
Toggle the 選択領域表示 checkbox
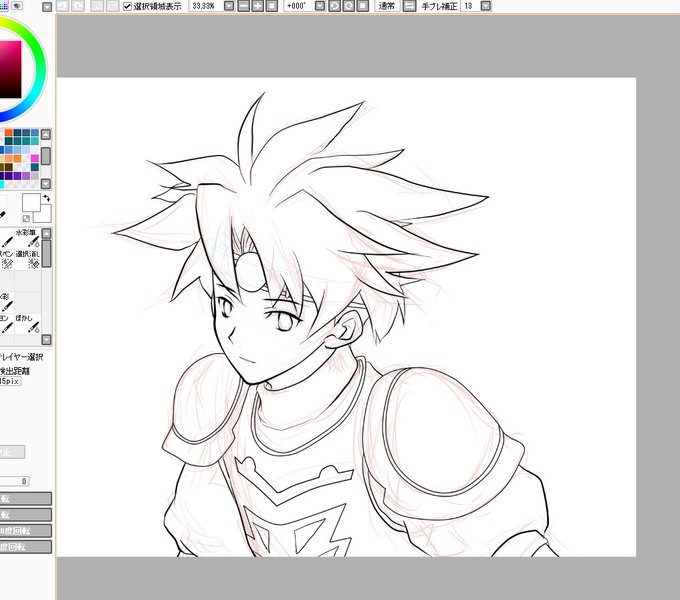pyautogui.click(x=127, y=7)
